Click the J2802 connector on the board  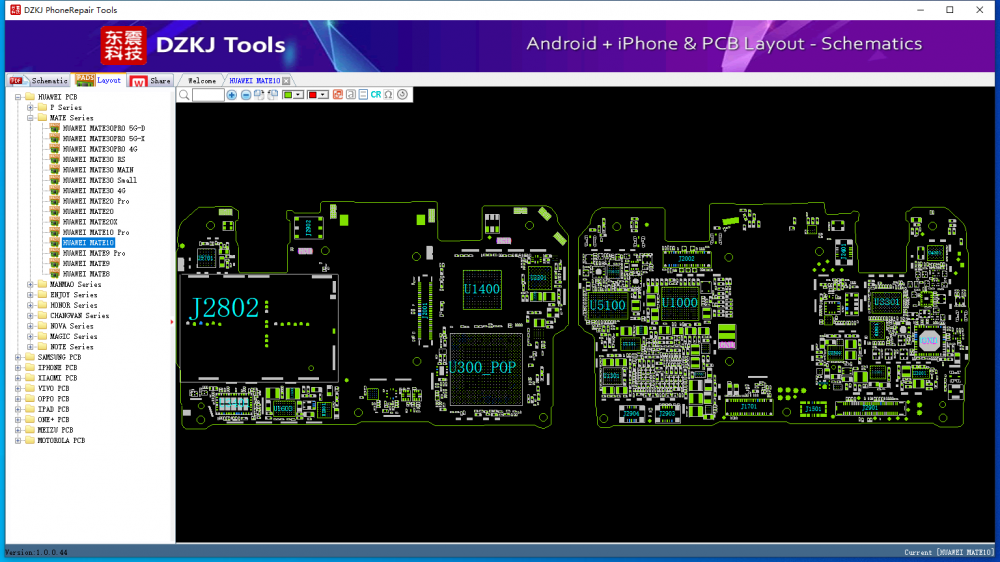point(259,329)
